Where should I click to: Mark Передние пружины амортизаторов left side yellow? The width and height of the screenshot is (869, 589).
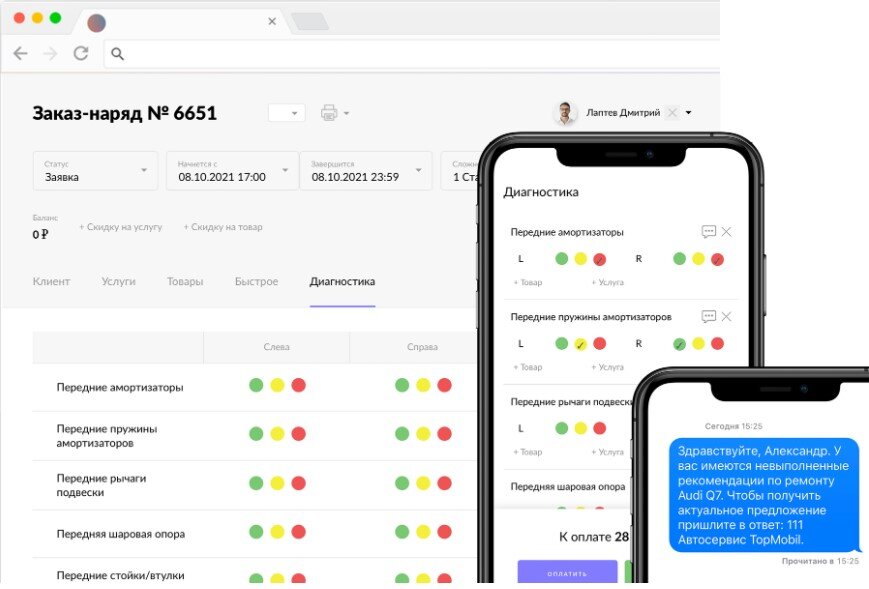pyautogui.click(x=277, y=434)
